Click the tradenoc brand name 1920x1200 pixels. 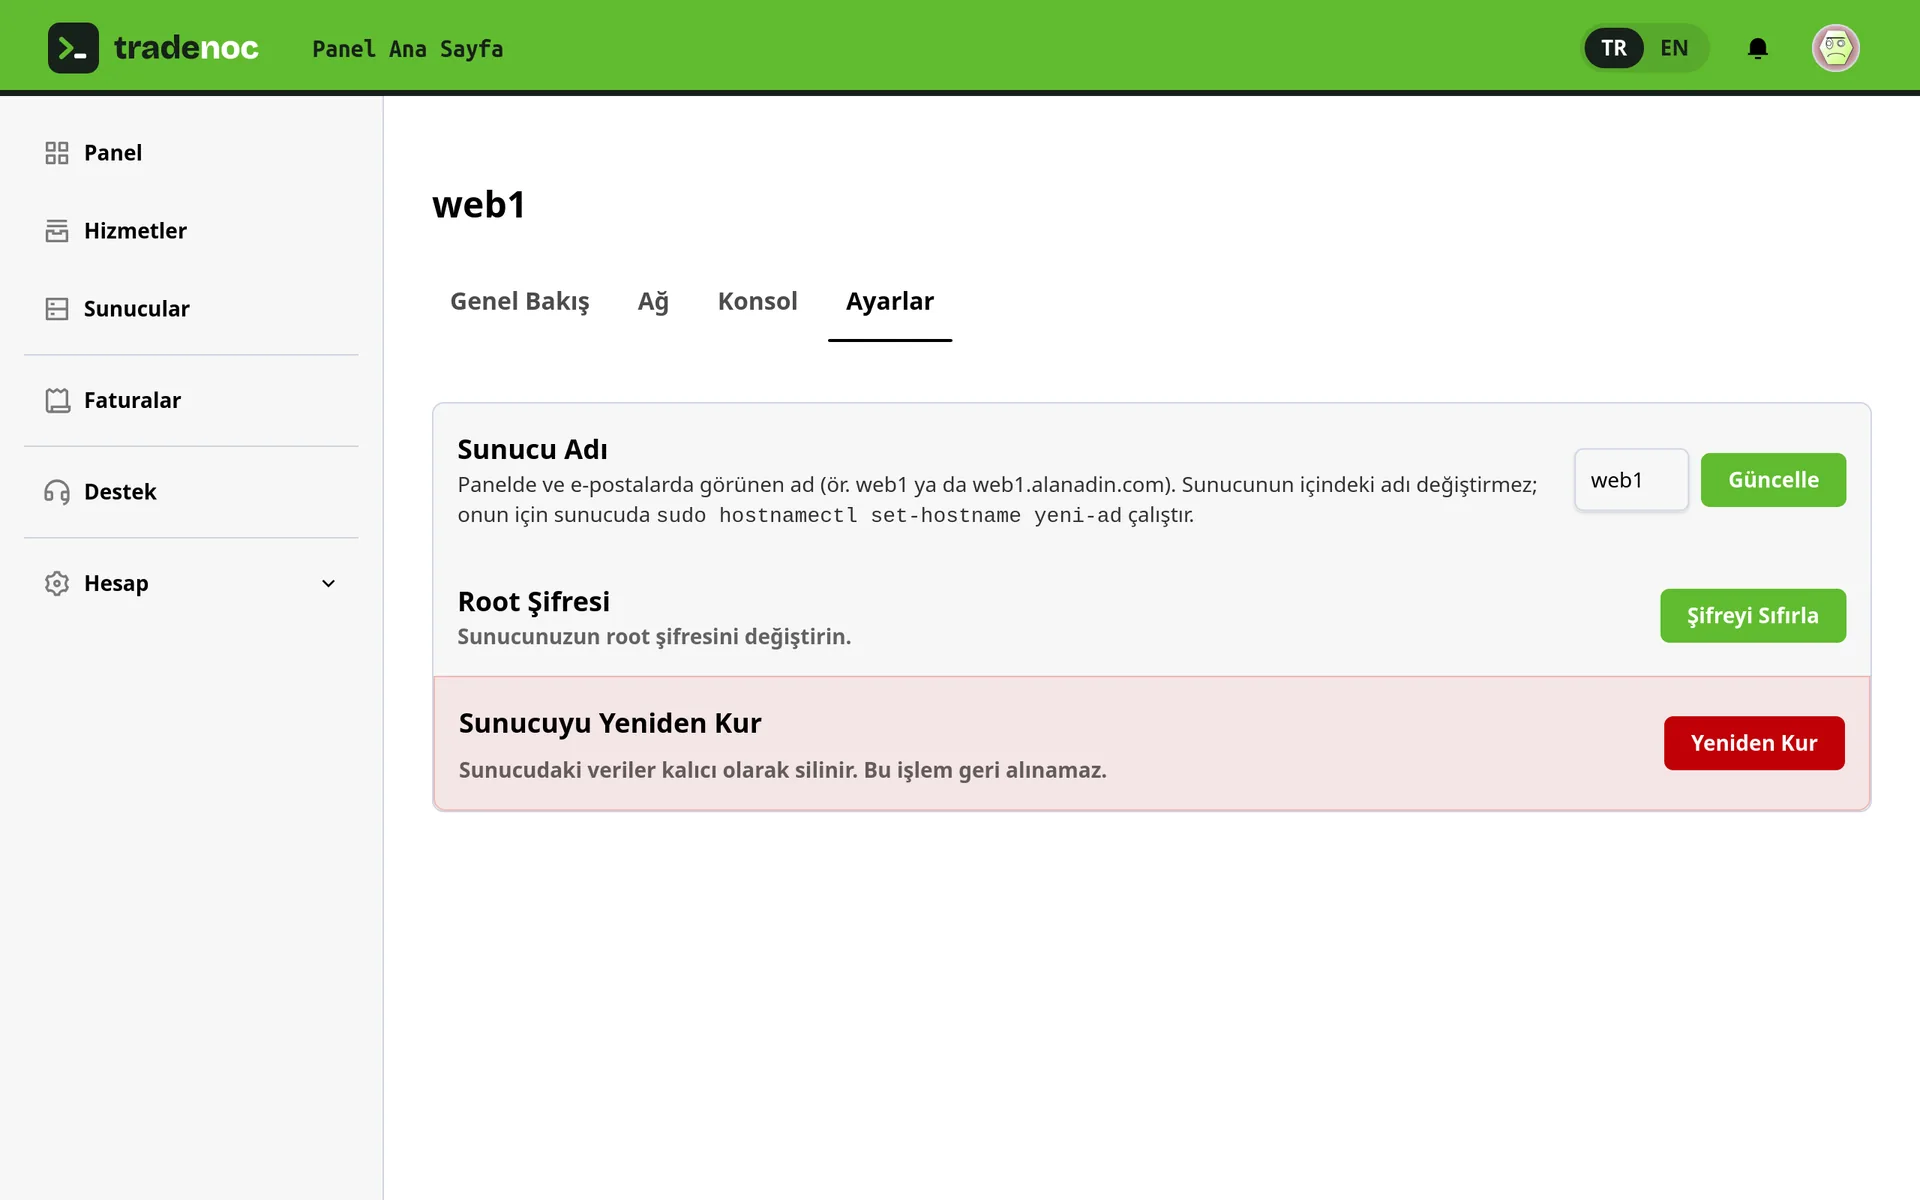(186, 48)
